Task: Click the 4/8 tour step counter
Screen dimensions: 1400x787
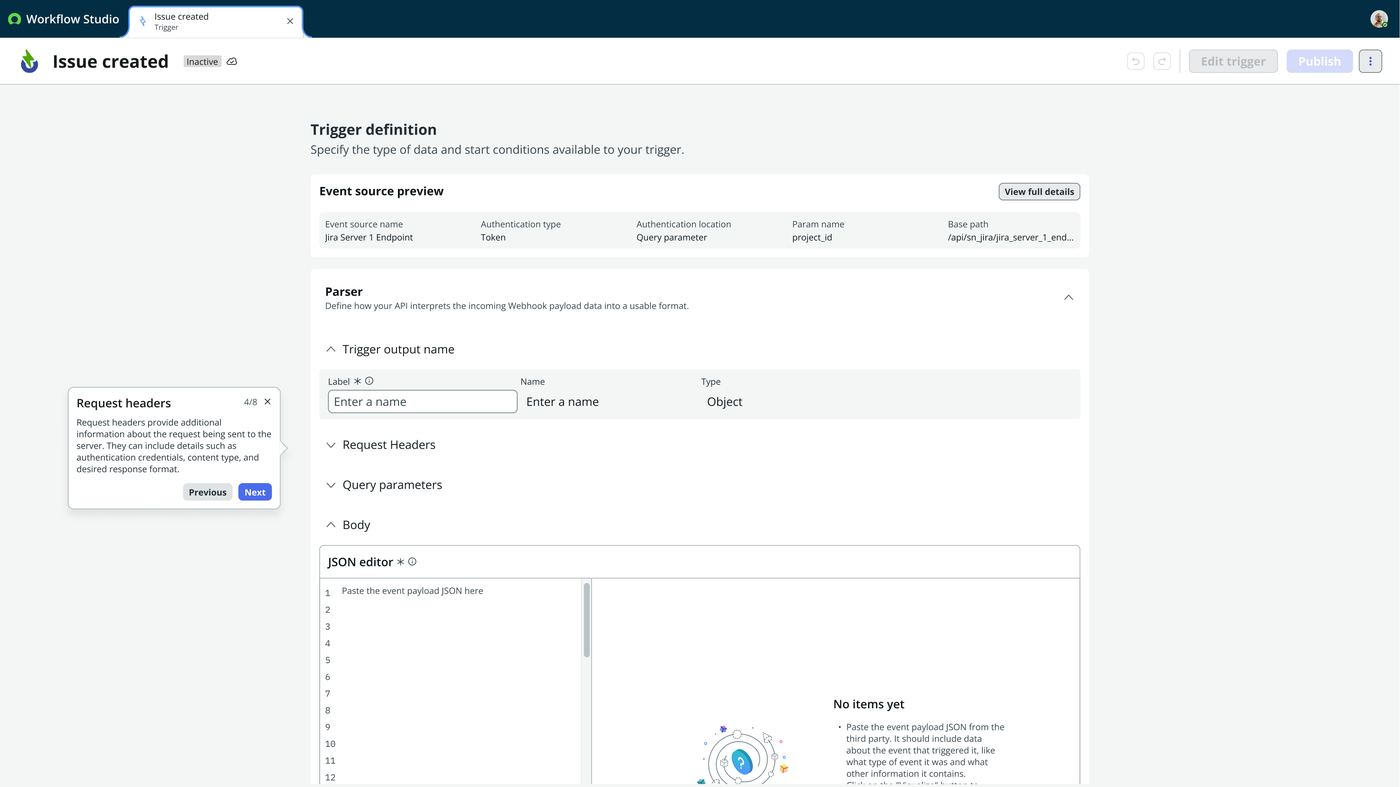Action: pyautogui.click(x=250, y=402)
